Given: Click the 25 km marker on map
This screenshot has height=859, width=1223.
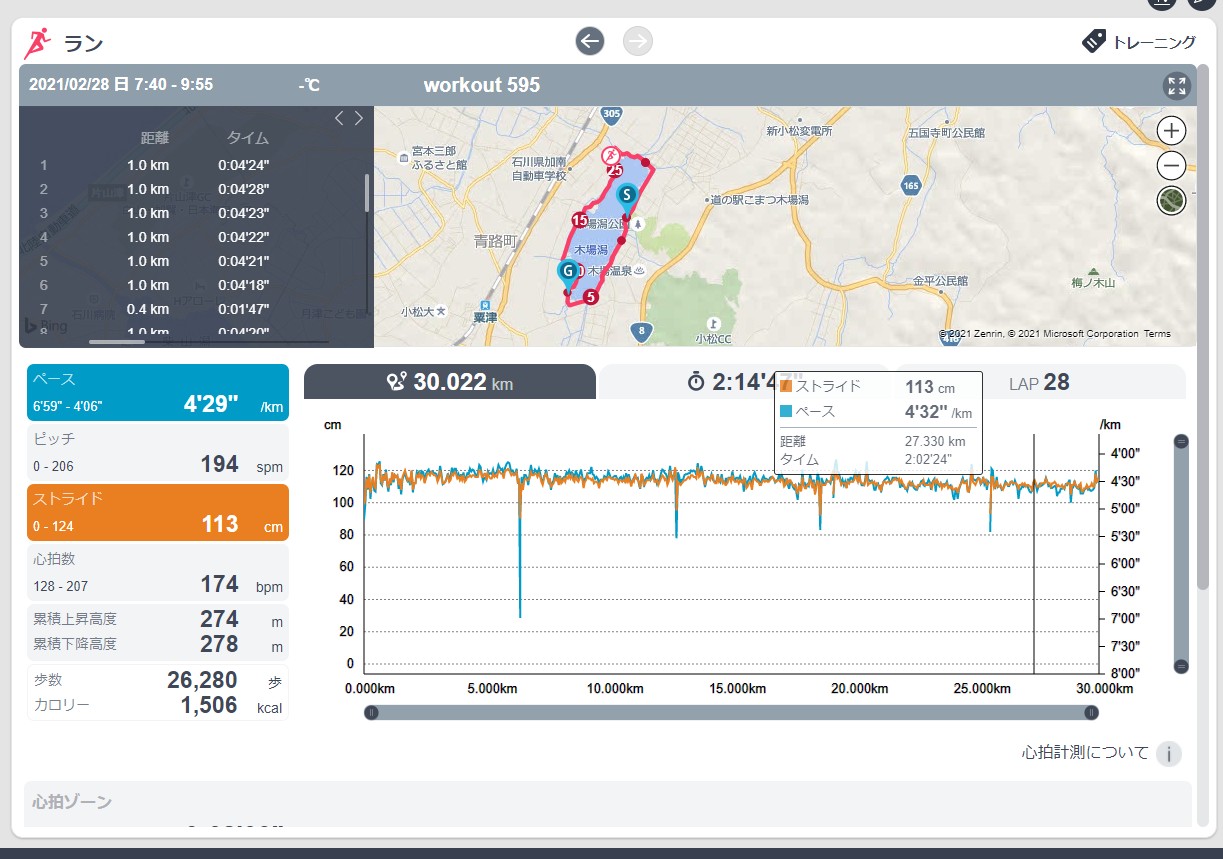Looking at the screenshot, I should tap(615, 171).
